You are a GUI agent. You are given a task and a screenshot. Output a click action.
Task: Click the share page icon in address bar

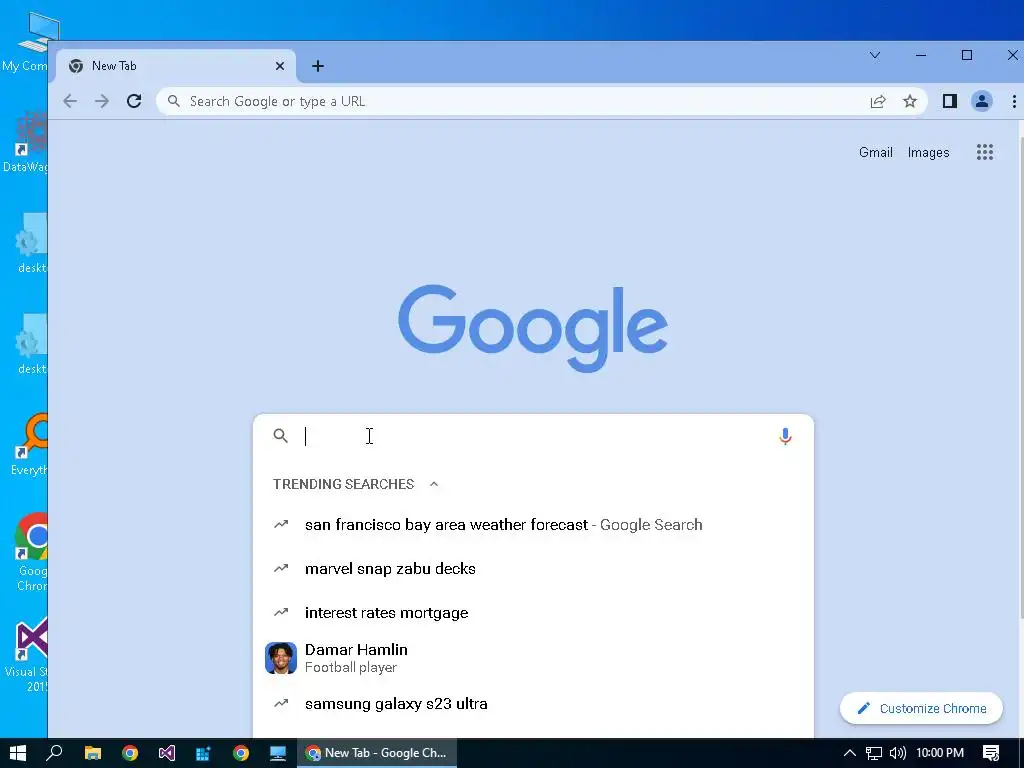coord(878,101)
